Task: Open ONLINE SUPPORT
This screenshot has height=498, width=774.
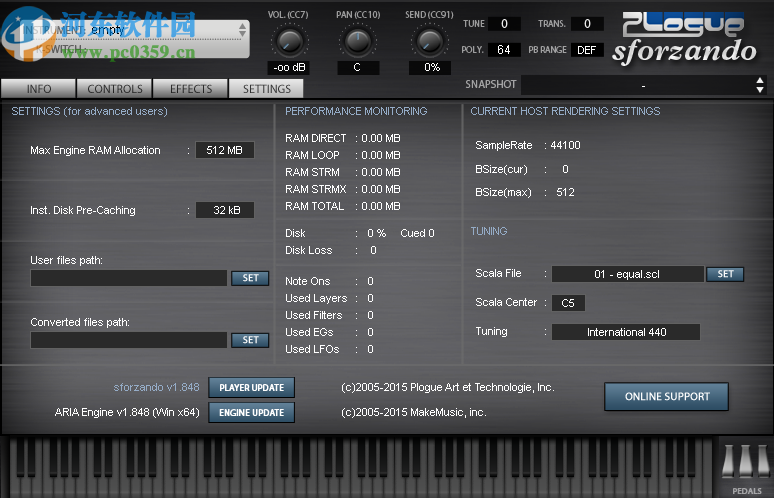Action: [x=666, y=397]
